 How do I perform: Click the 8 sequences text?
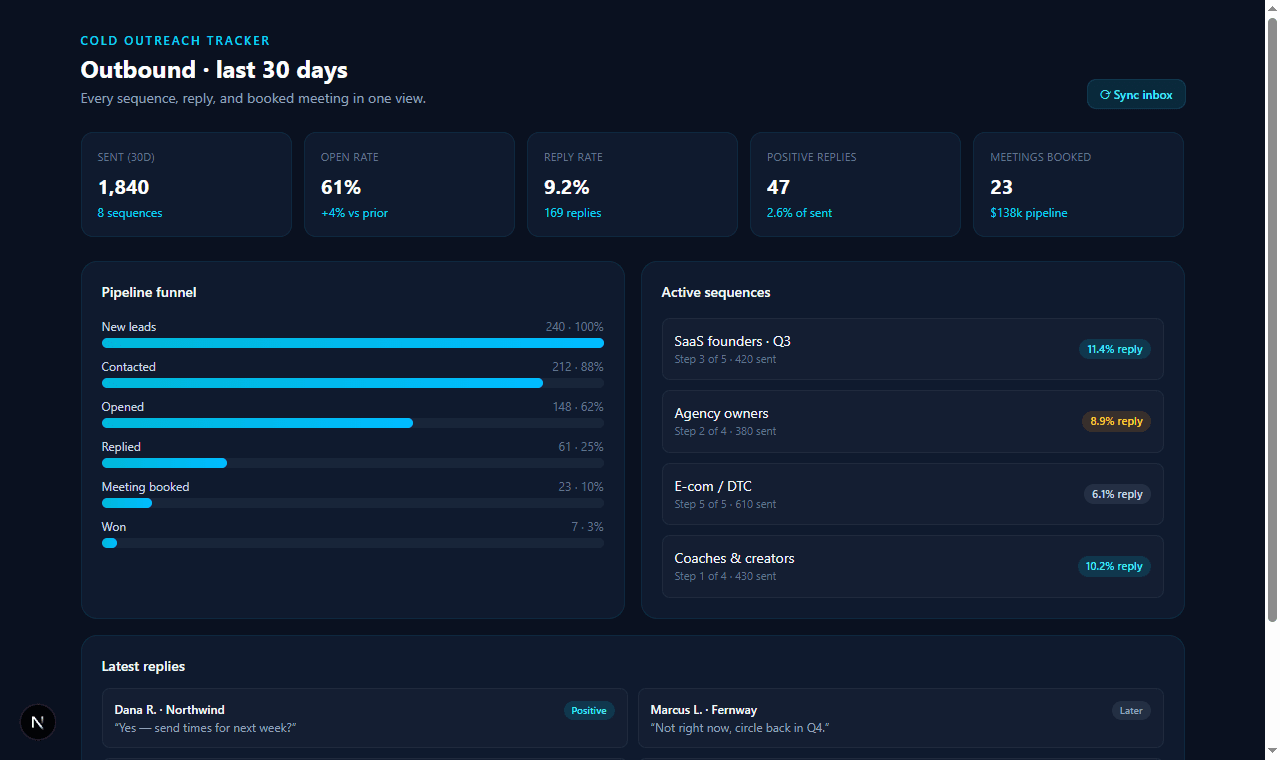(x=130, y=213)
